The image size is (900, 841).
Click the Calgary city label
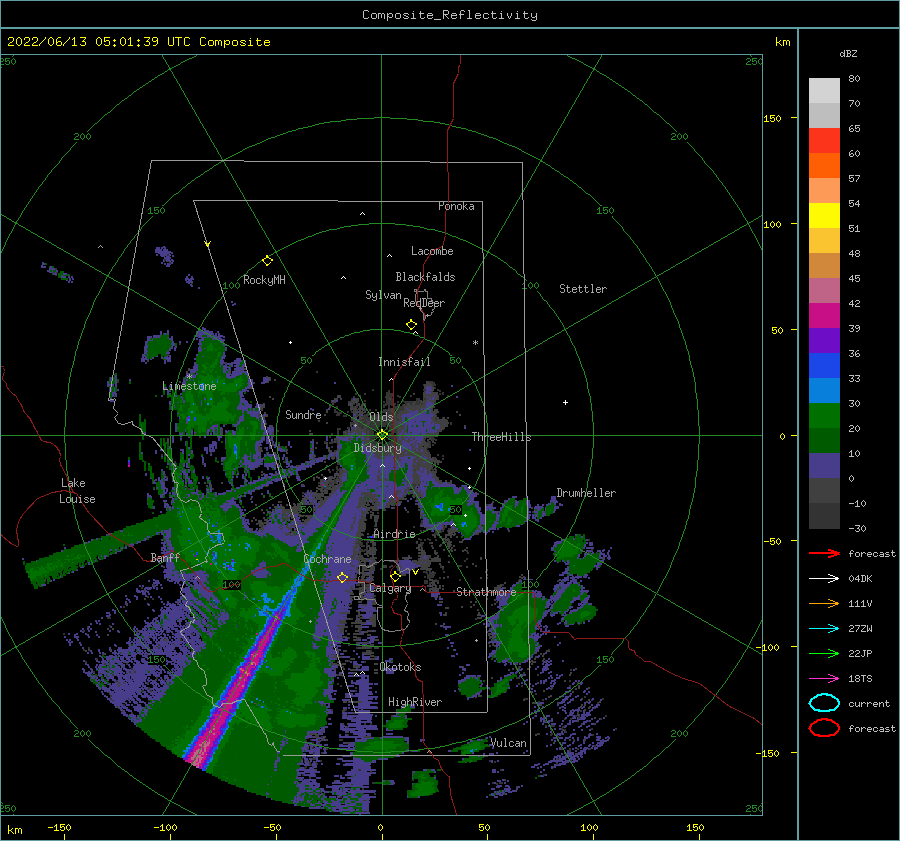pyautogui.click(x=390, y=588)
